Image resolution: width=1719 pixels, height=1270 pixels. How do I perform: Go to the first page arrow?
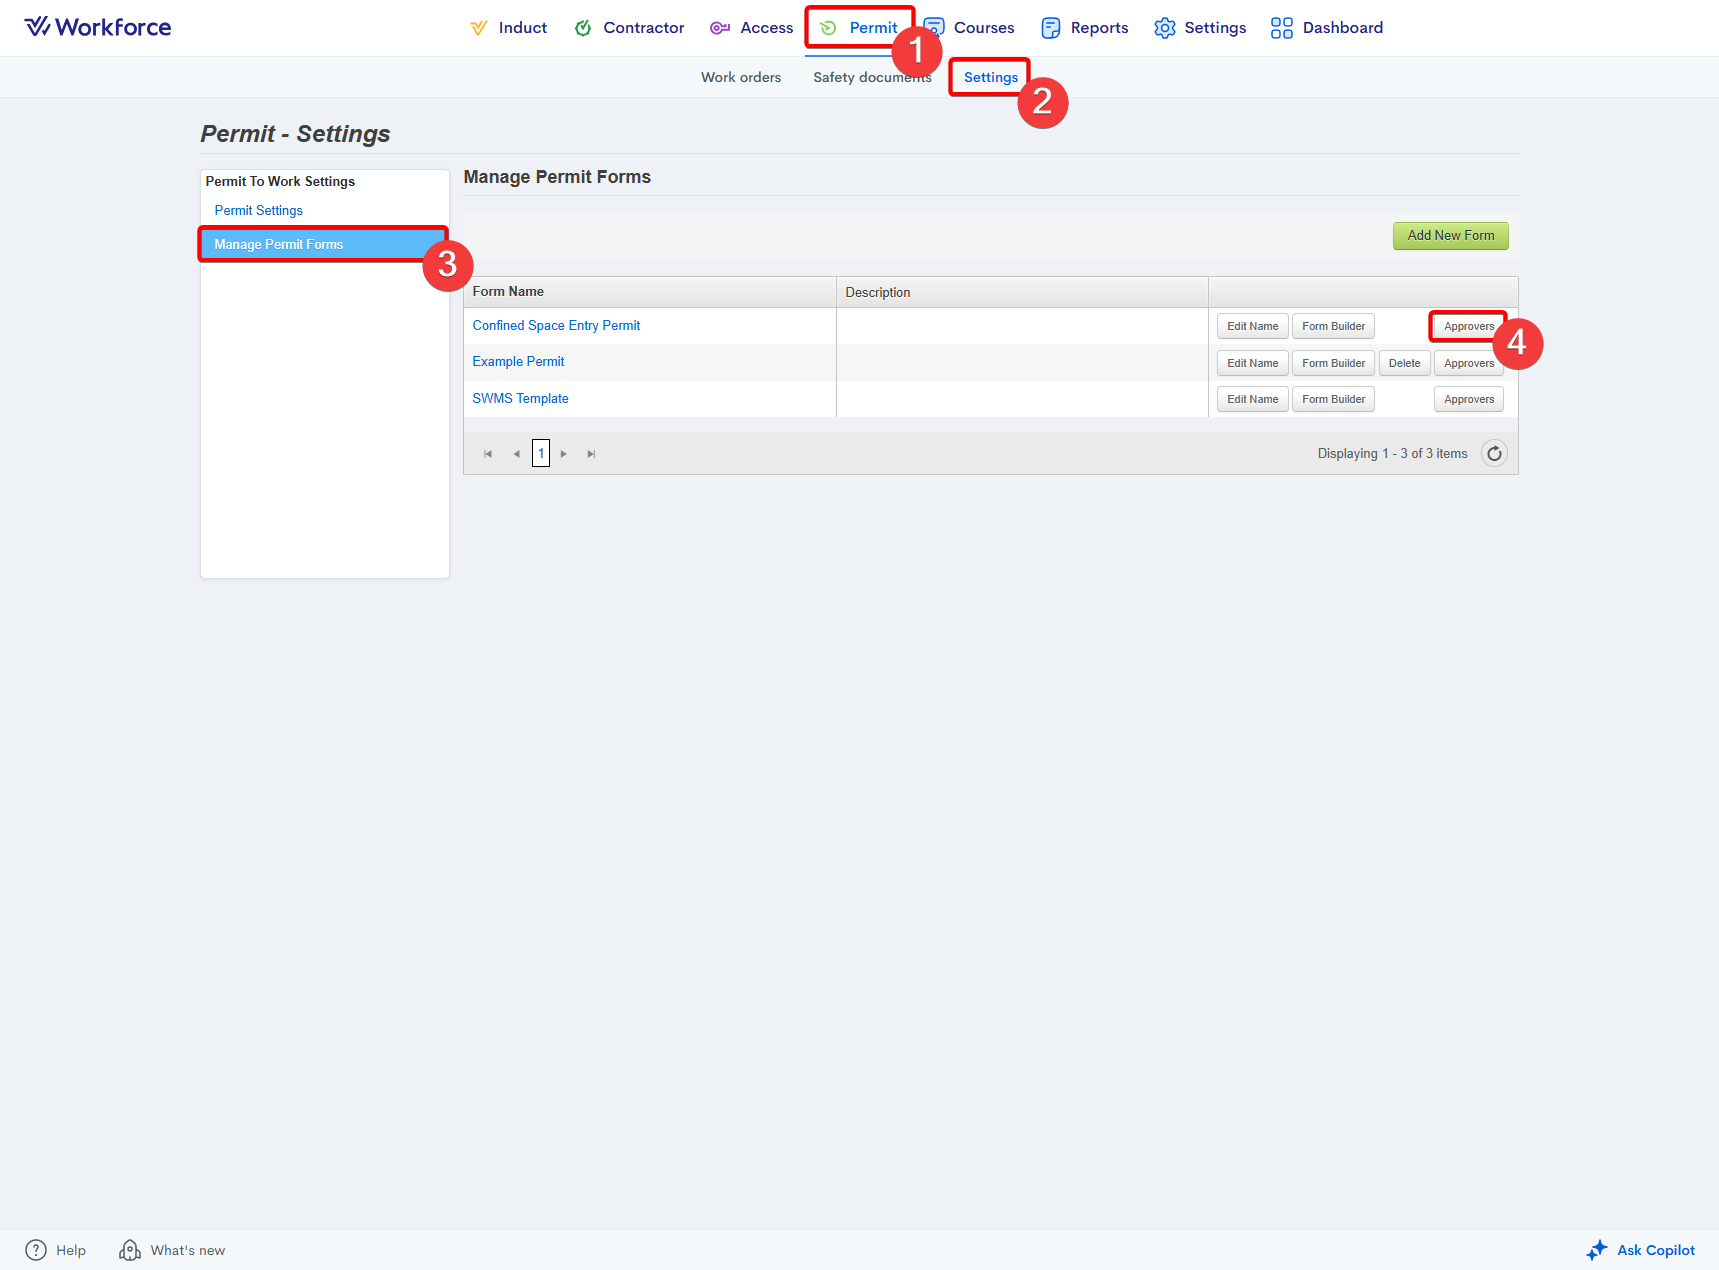point(488,454)
